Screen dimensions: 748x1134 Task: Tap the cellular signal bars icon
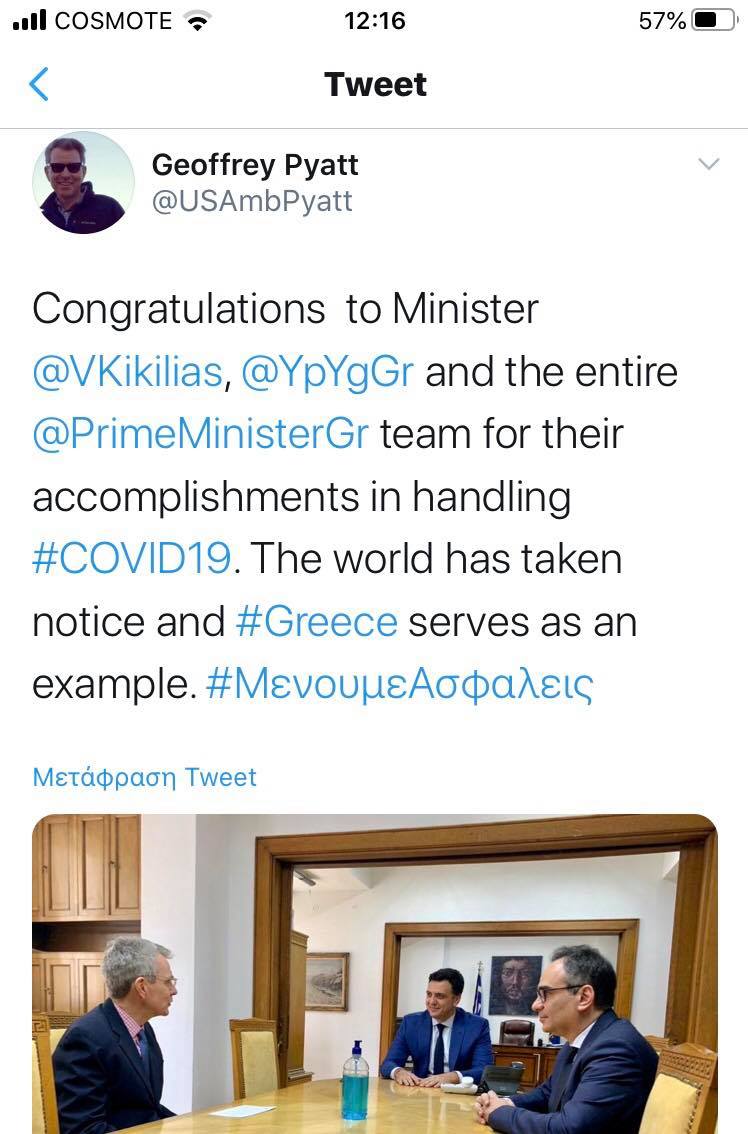[28, 21]
